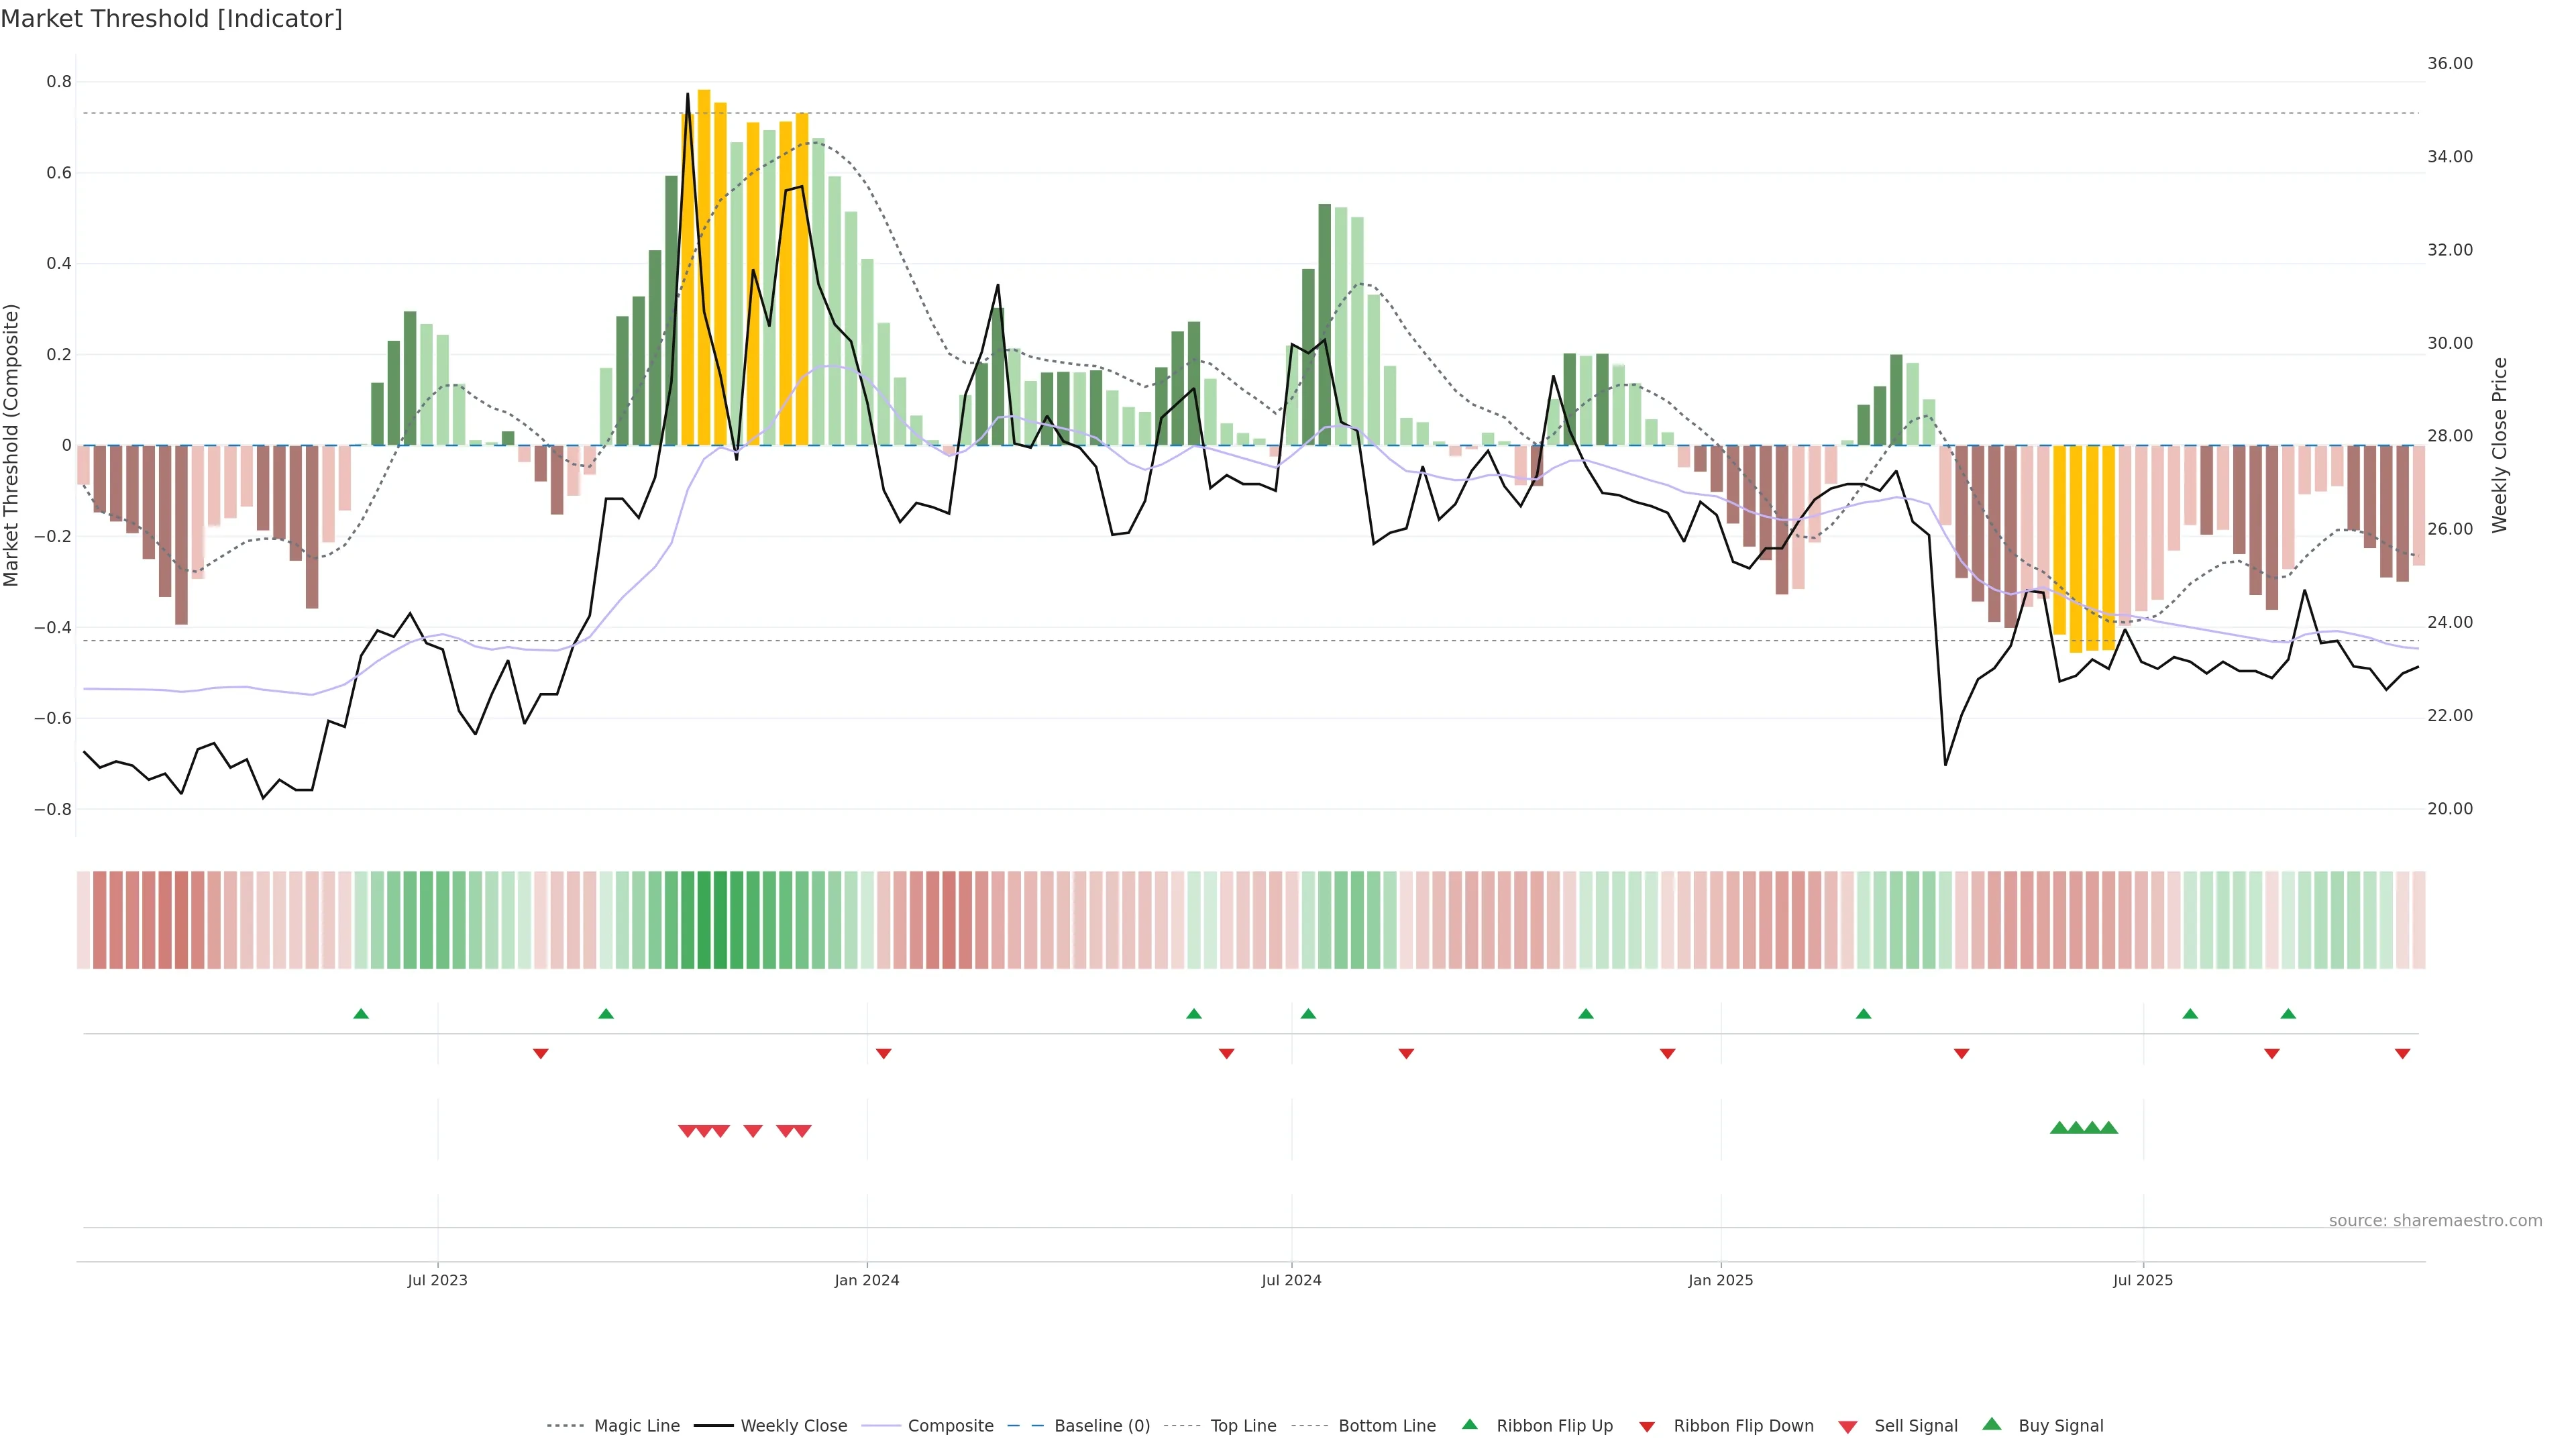Click the first green Ribbon Flip Up marker before Jul 2023

coord(361,1014)
